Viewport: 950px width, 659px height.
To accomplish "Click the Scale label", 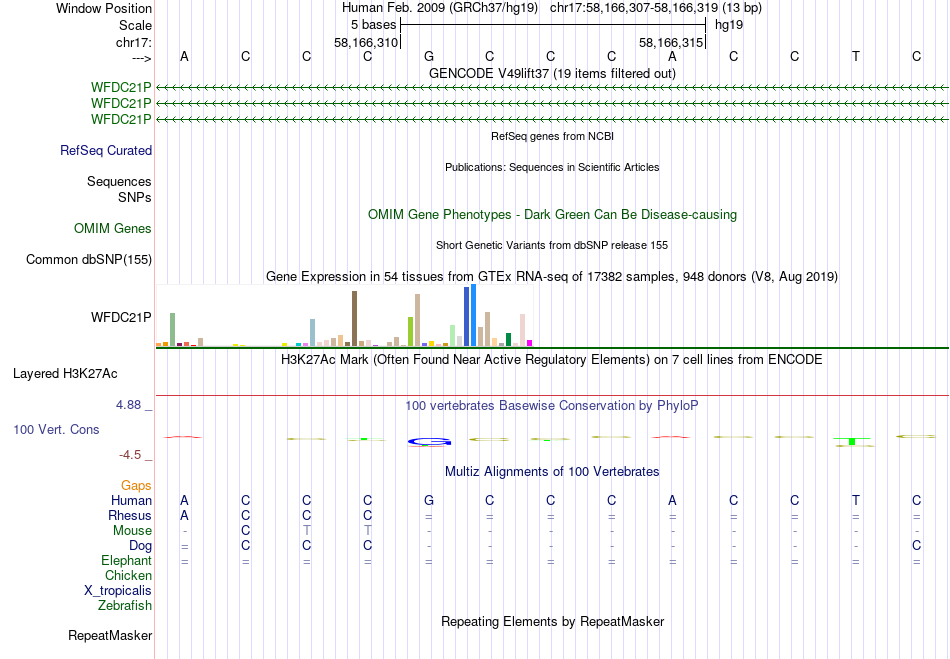I will (x=136, y=25).
